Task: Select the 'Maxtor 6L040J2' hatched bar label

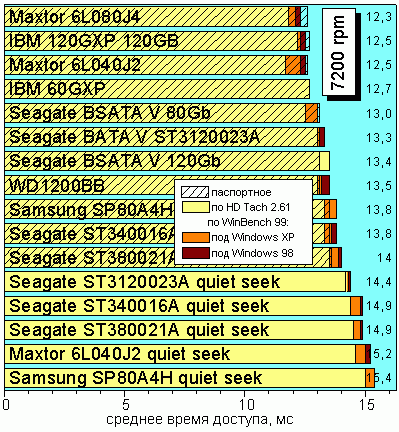Action: pos(75,65)
